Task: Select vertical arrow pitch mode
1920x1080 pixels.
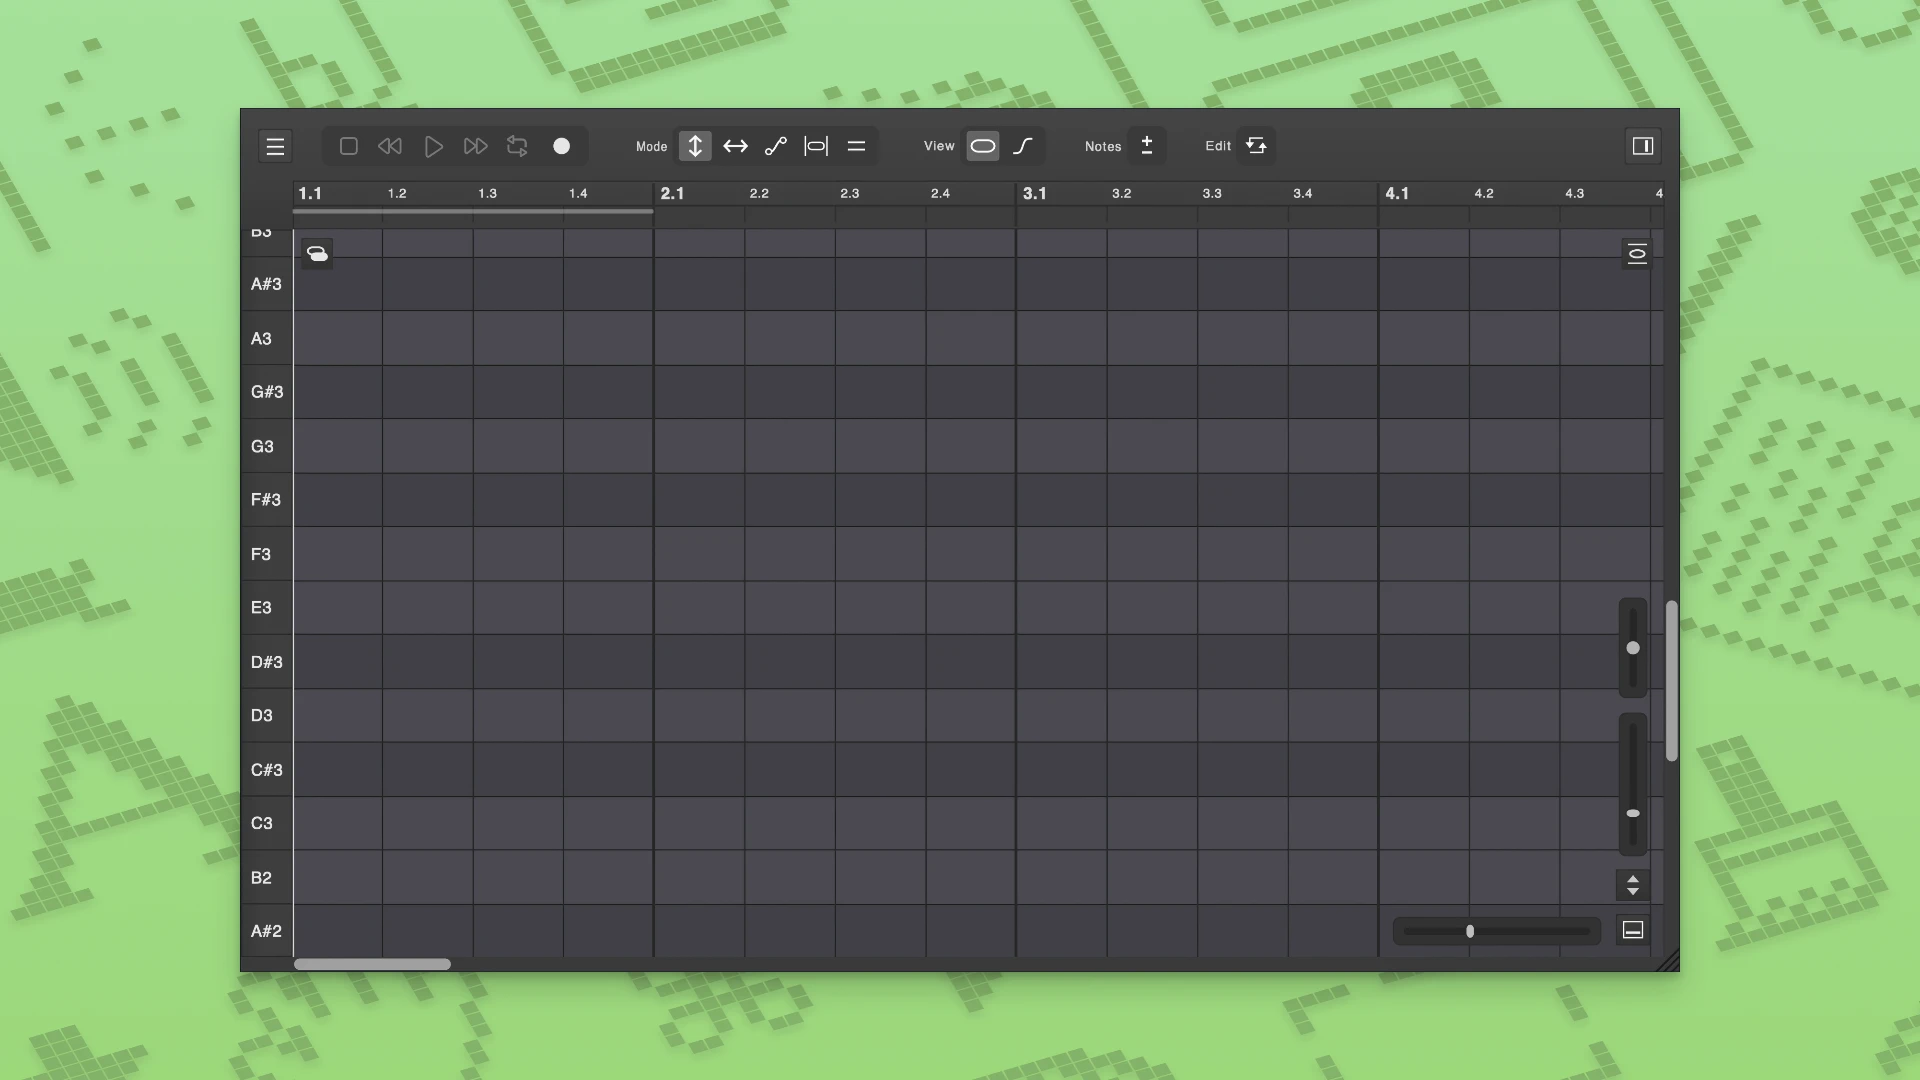Action: [x=695, y=146]
